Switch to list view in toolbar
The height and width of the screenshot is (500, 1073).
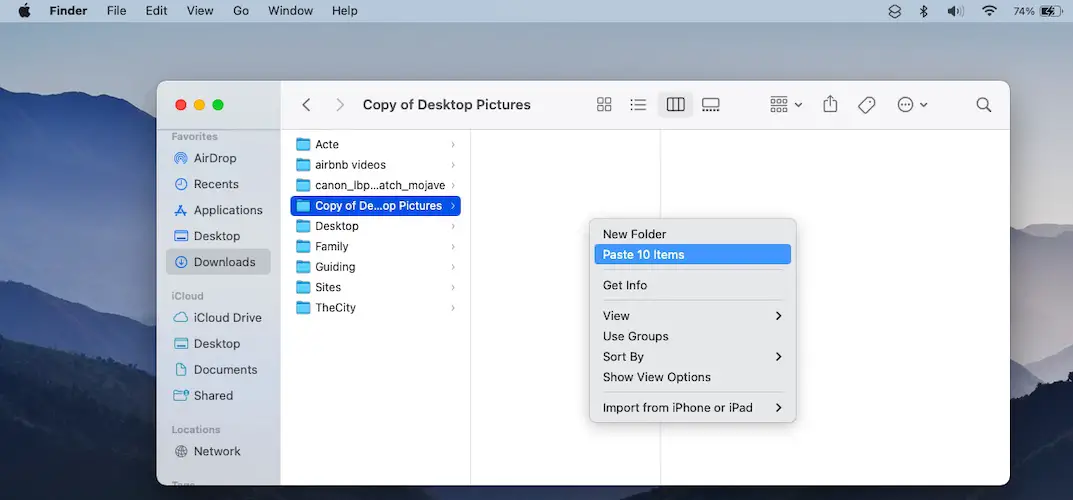coord(638,105)
